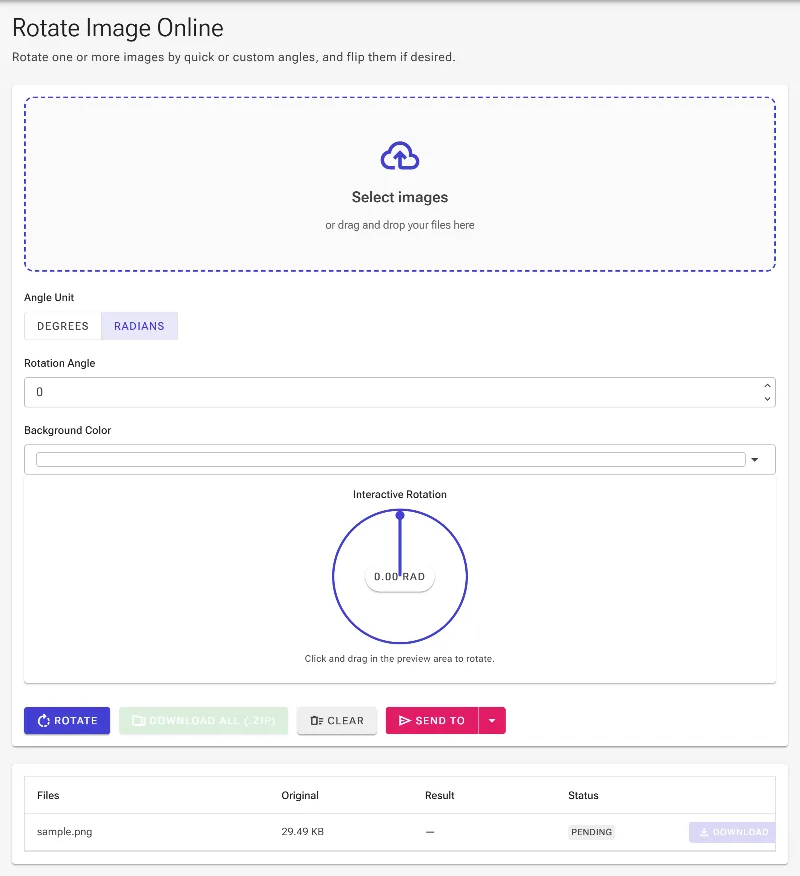Click the PENDING status badge
This screenshot has height=876, width=800.
592,832
